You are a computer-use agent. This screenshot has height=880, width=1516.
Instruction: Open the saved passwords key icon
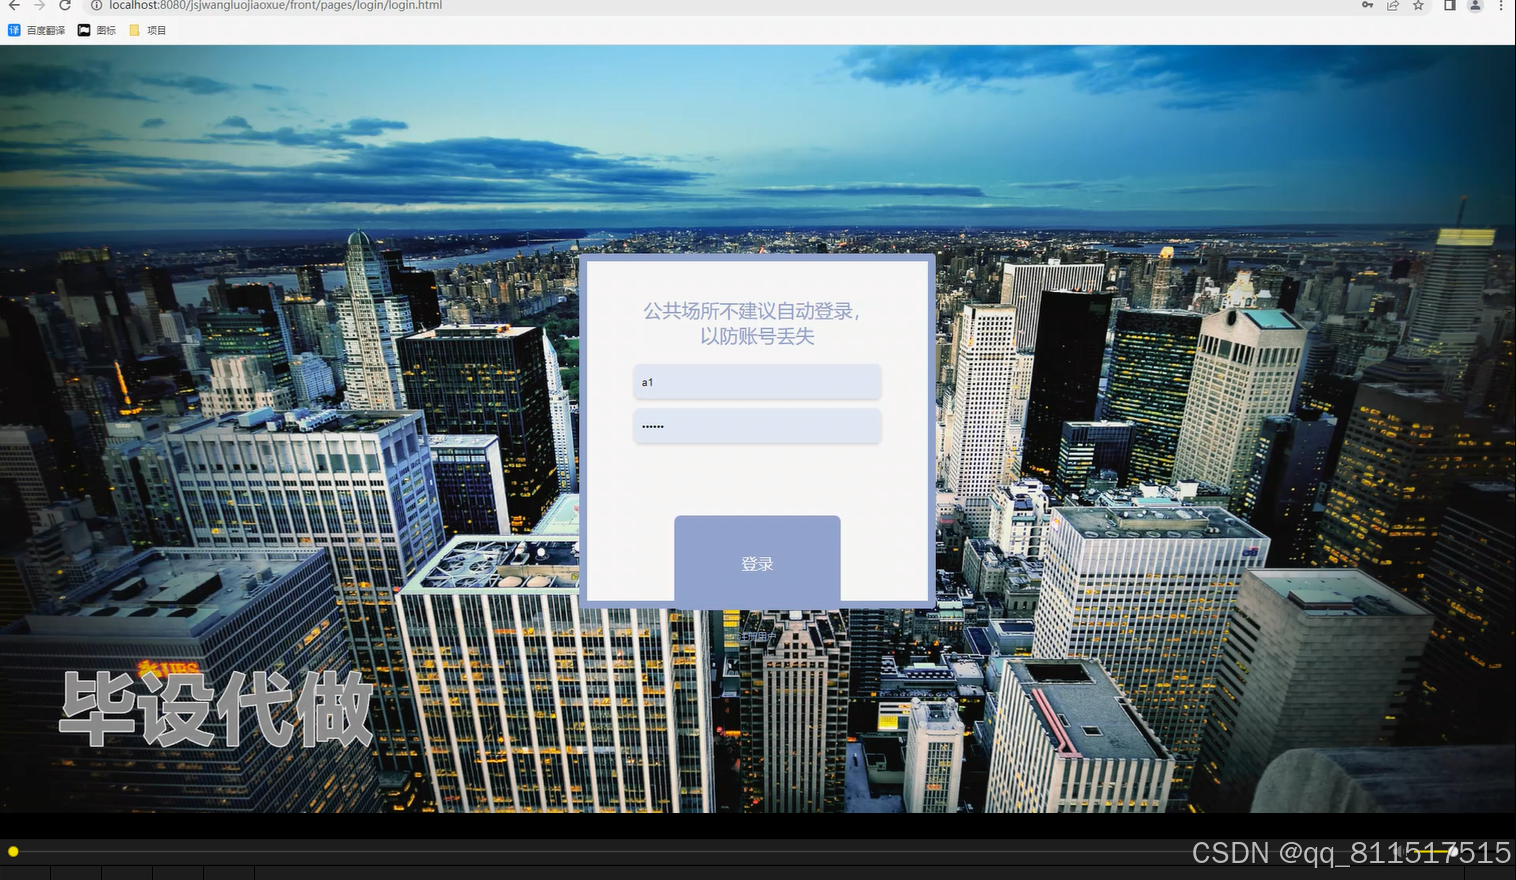(x=1367, y=6)
